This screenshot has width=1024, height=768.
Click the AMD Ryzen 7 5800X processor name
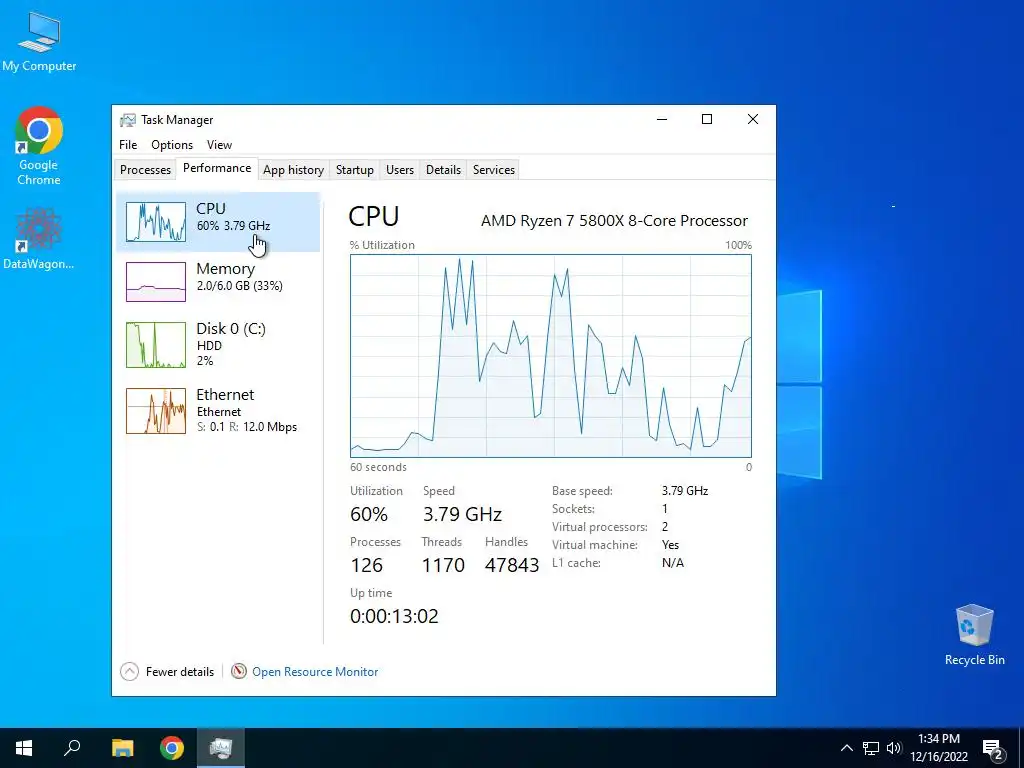tap(614, 221)
